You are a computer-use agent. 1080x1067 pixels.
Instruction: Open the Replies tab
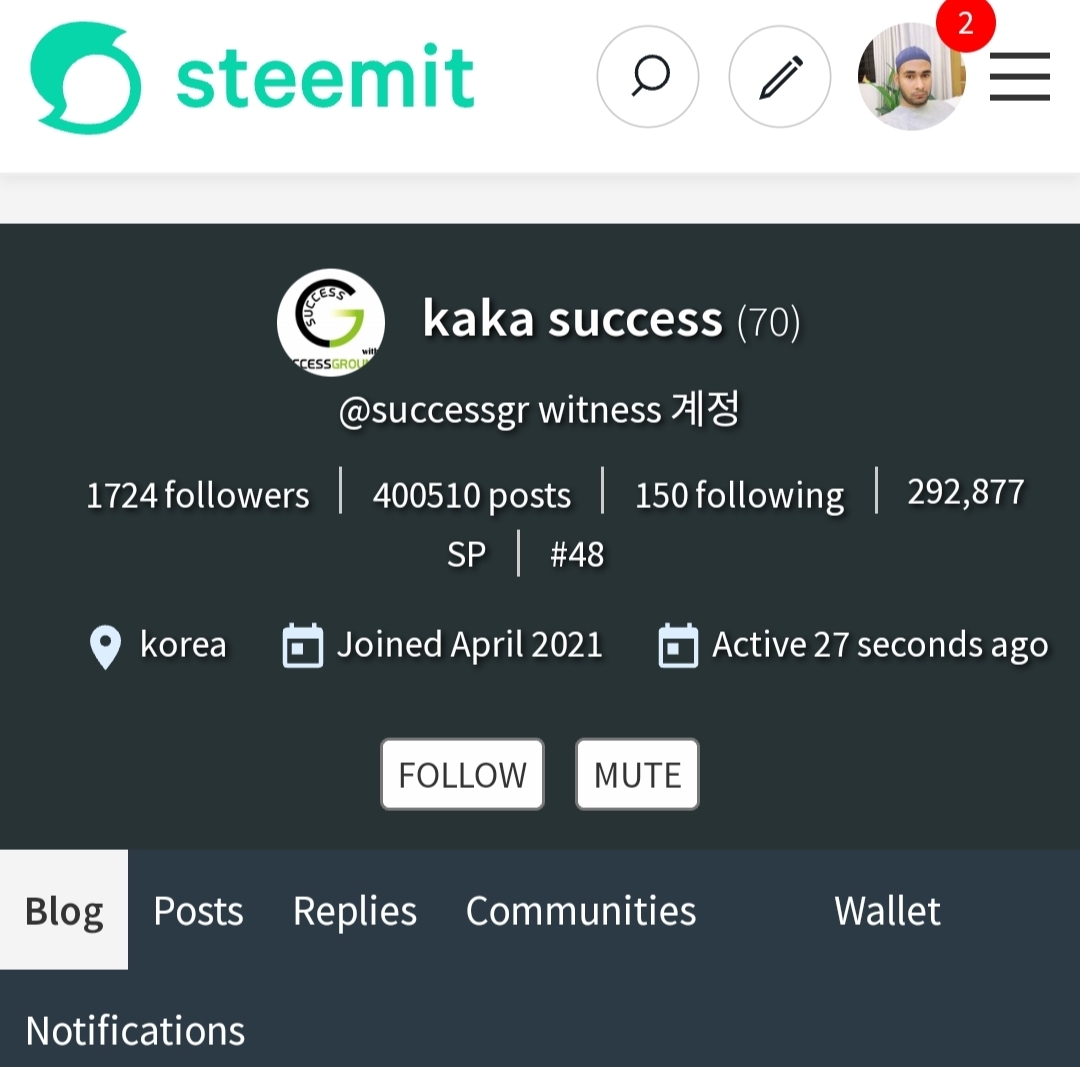pos(355,910)
